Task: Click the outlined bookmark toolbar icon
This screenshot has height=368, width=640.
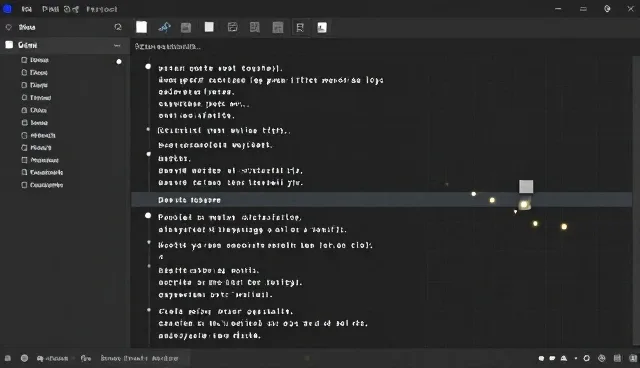Action: 300,27
